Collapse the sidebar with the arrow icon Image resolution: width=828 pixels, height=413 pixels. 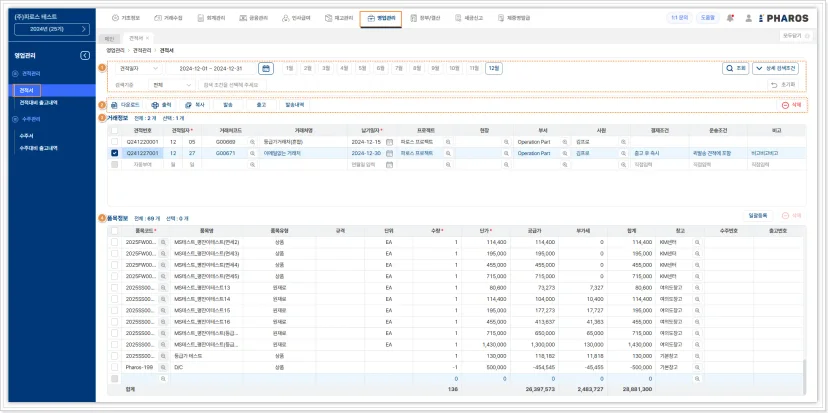(85, 55)
